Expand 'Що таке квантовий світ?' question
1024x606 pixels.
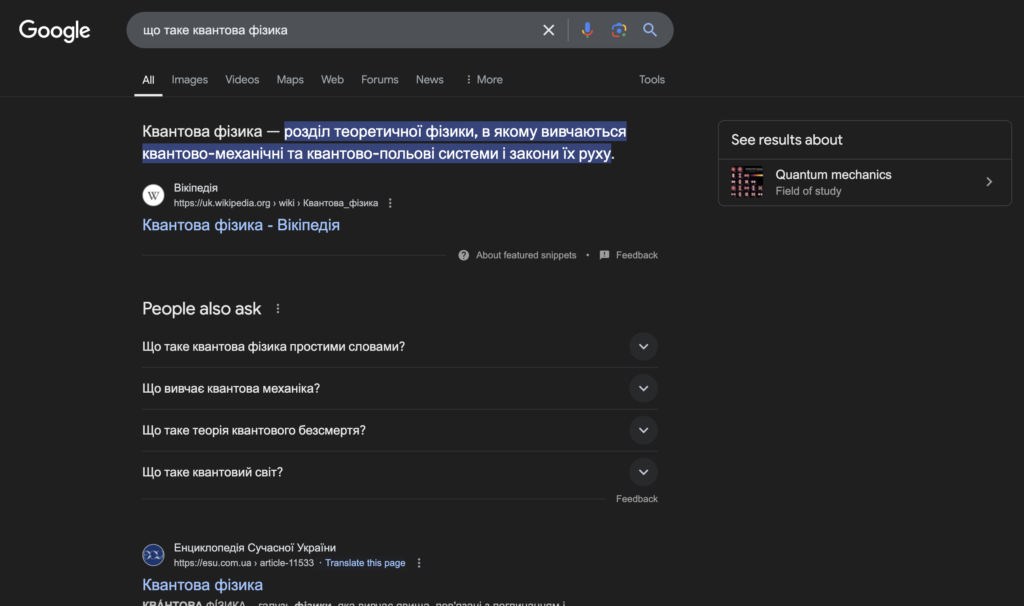(643, 472)
